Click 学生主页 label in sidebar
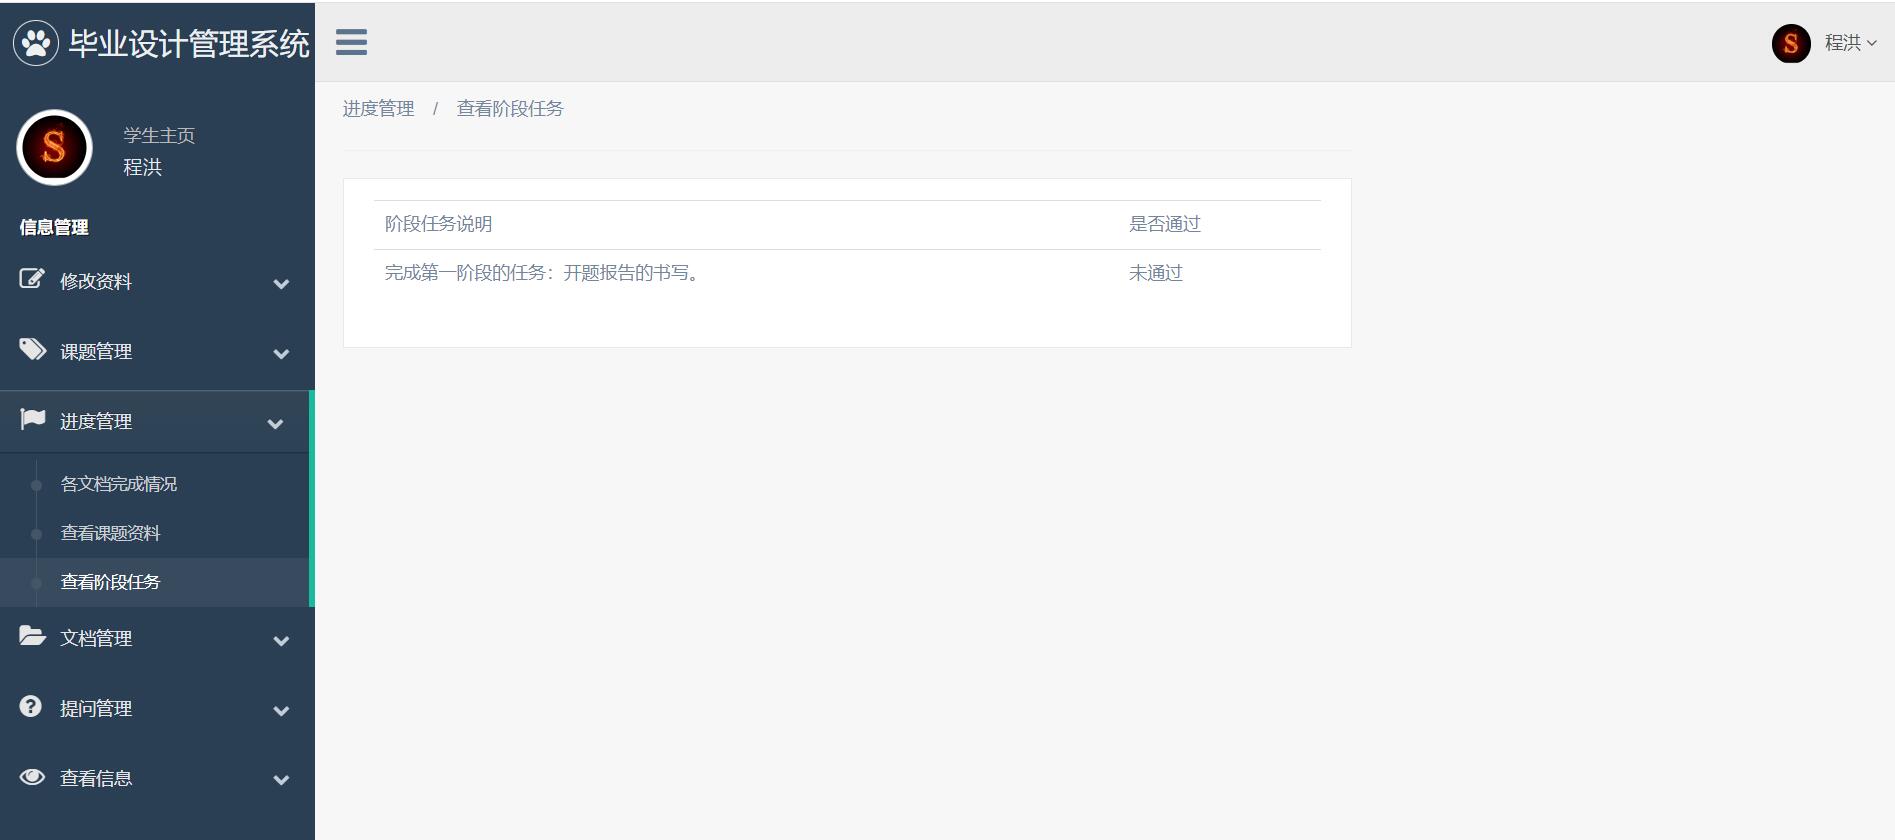The width and height of the screenshot is (1895, 840). (x=159, y=136)
